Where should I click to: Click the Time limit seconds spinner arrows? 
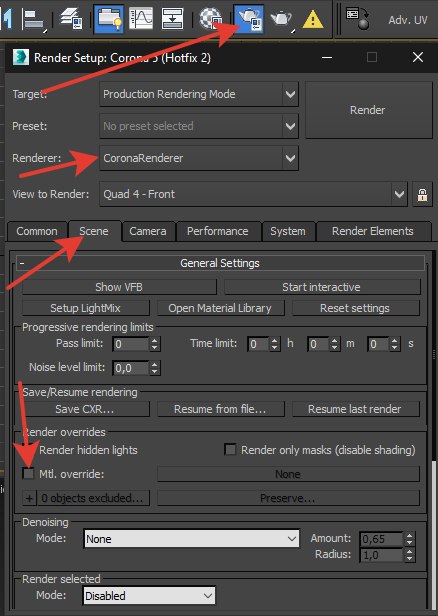pyautogui.click(x=395, y=344)
